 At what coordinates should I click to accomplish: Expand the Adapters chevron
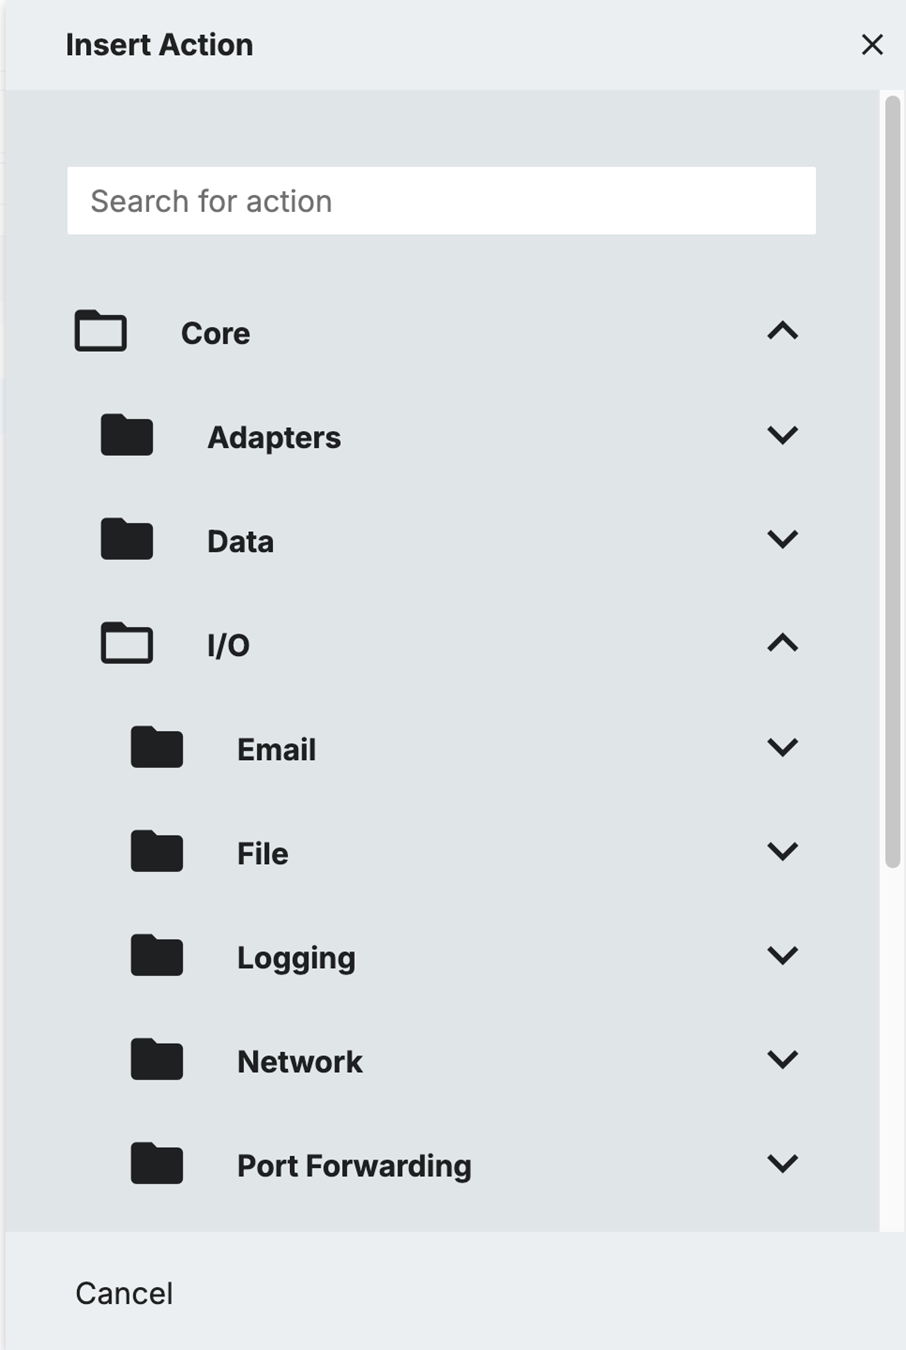pos(782,435)
